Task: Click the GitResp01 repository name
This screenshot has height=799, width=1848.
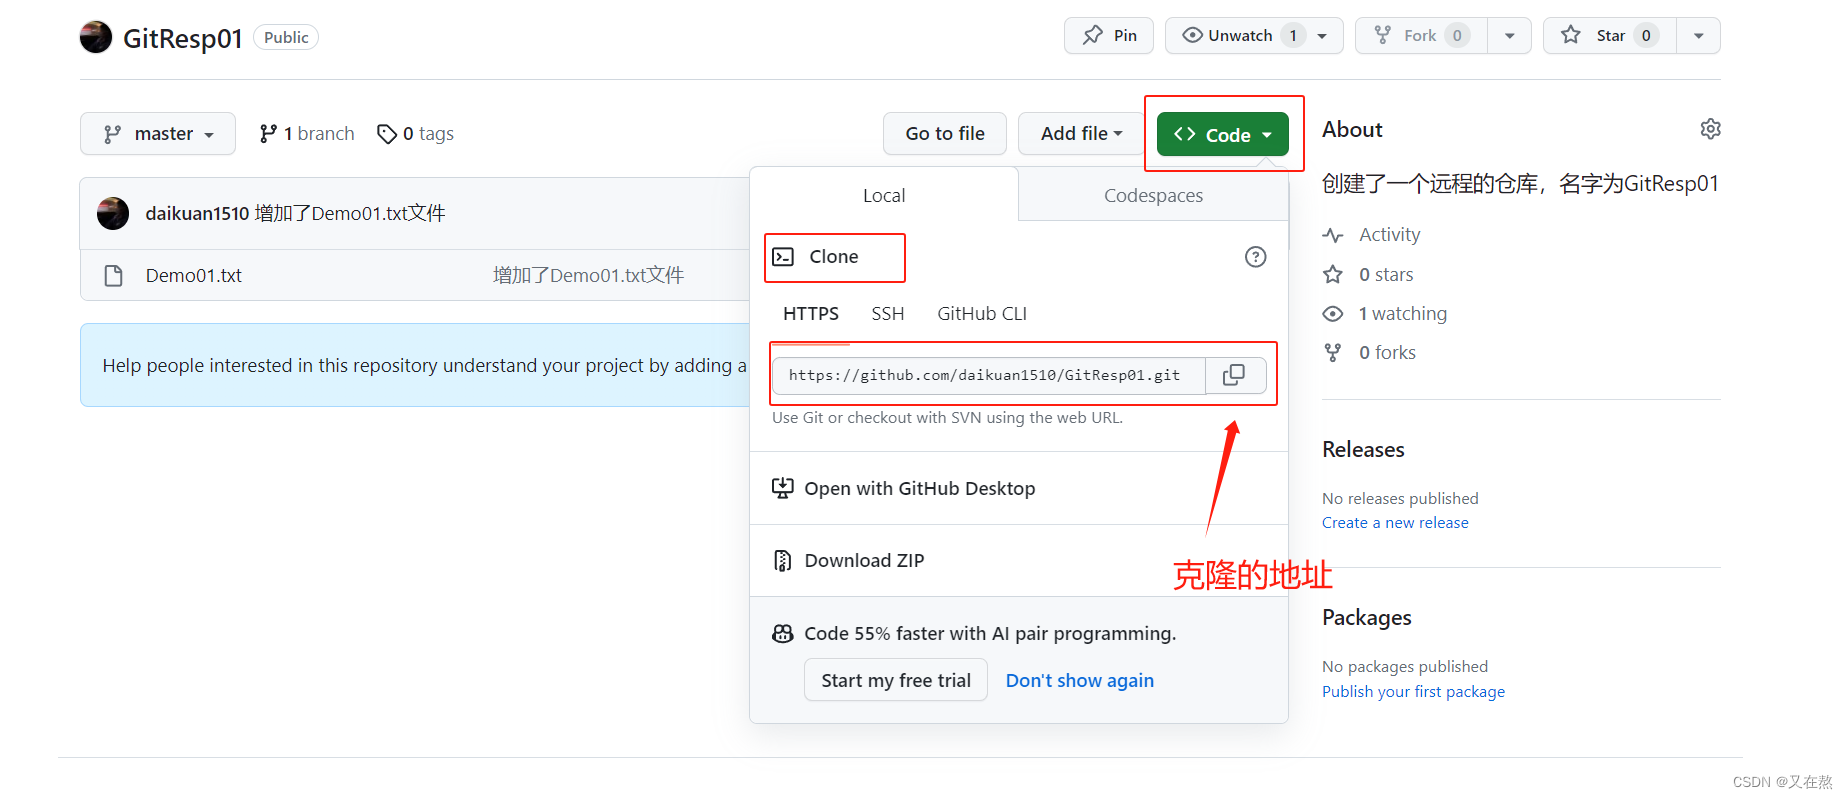Action: (x=183, y=38)
